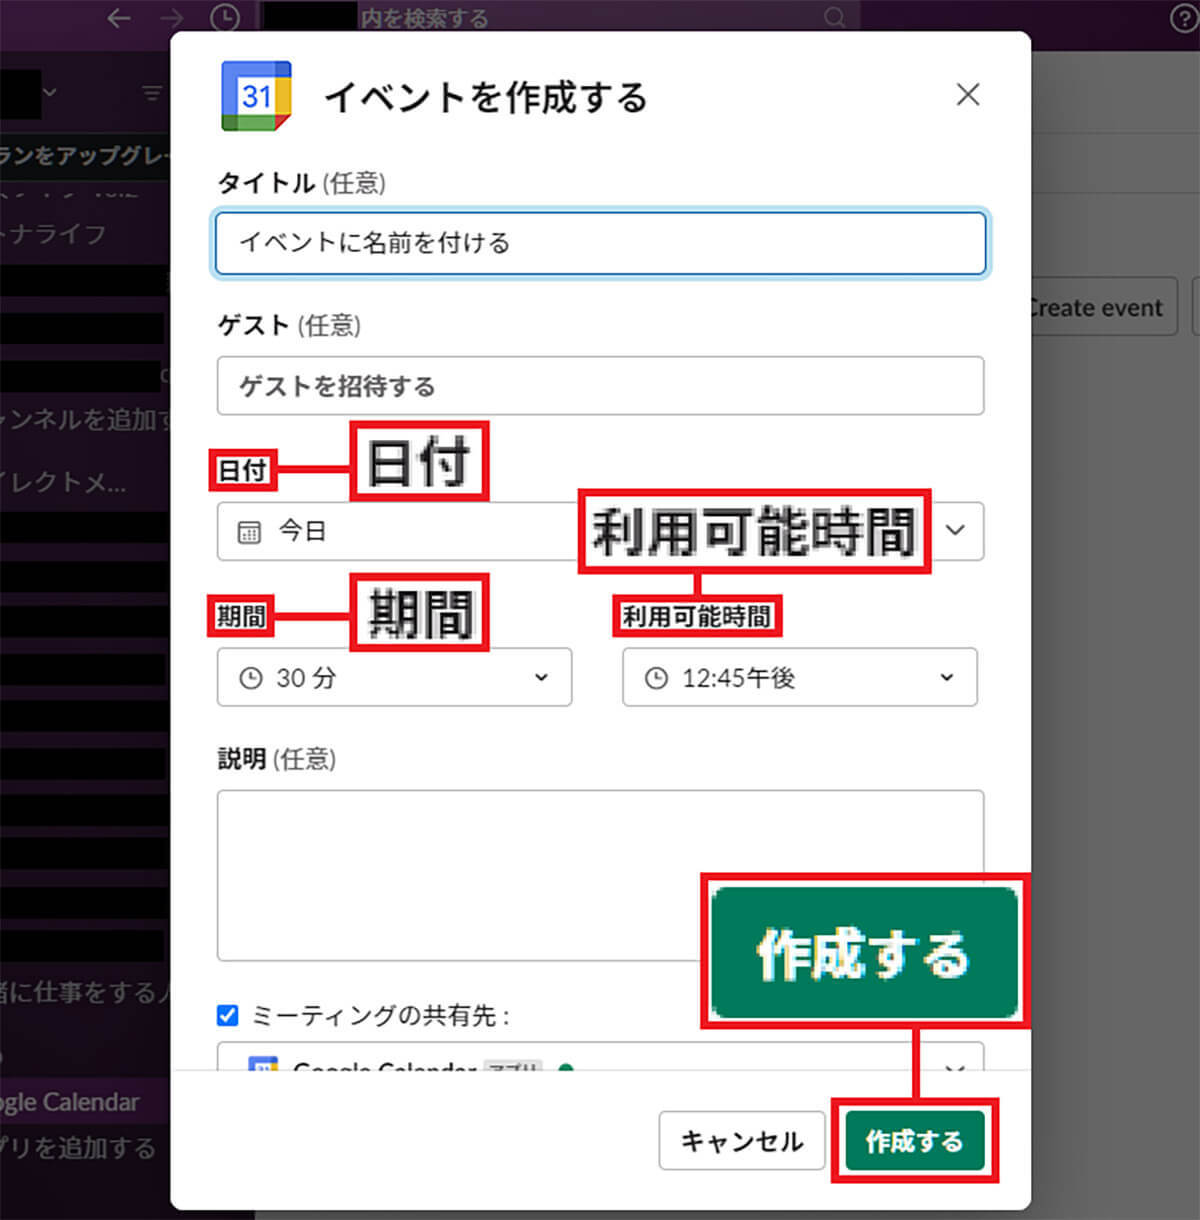
Task: Select the ナライフ channel in the sidebar
Action: click(54, 233)
